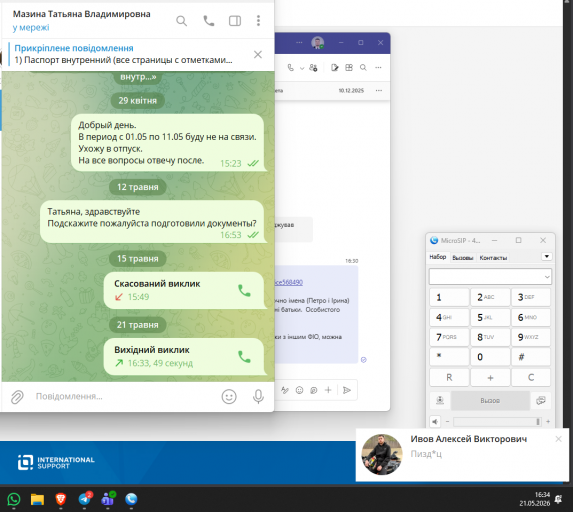The width and height of the screenshot is (573, 512).
Task: Open the Teams profile avatar in title bar
Action: tap(318, 43)
